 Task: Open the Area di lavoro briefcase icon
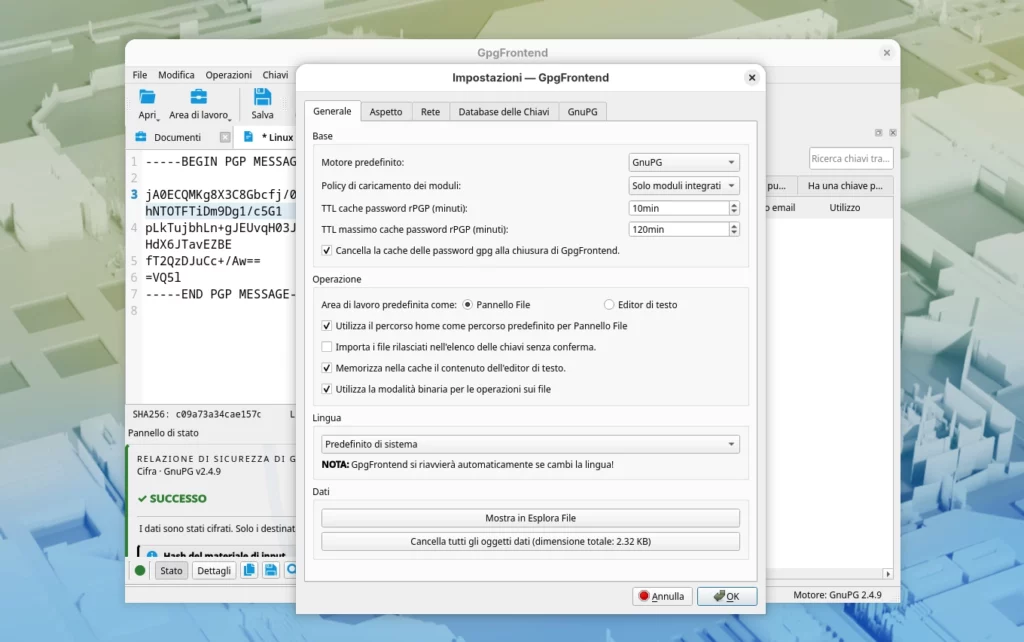pyautogui.click(x=199, y=97)
